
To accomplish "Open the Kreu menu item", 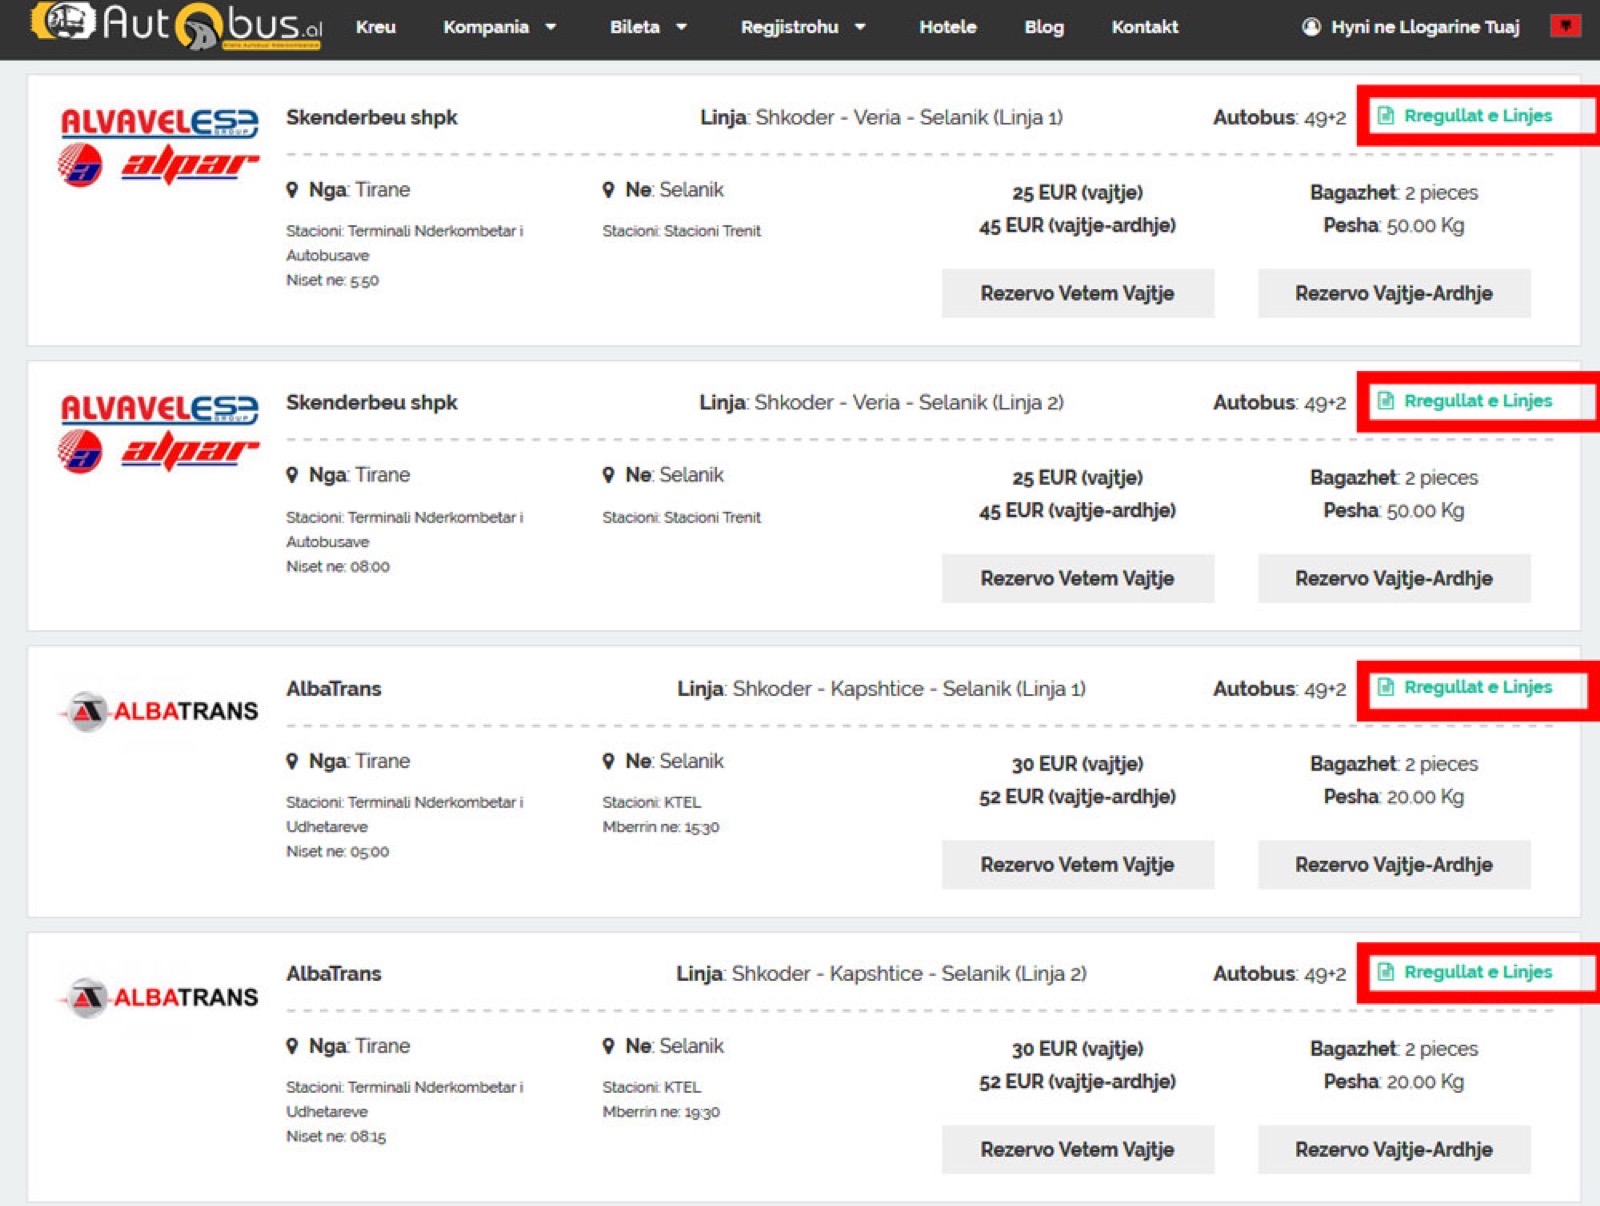I will pyautogui.click(x=376, y=27).
